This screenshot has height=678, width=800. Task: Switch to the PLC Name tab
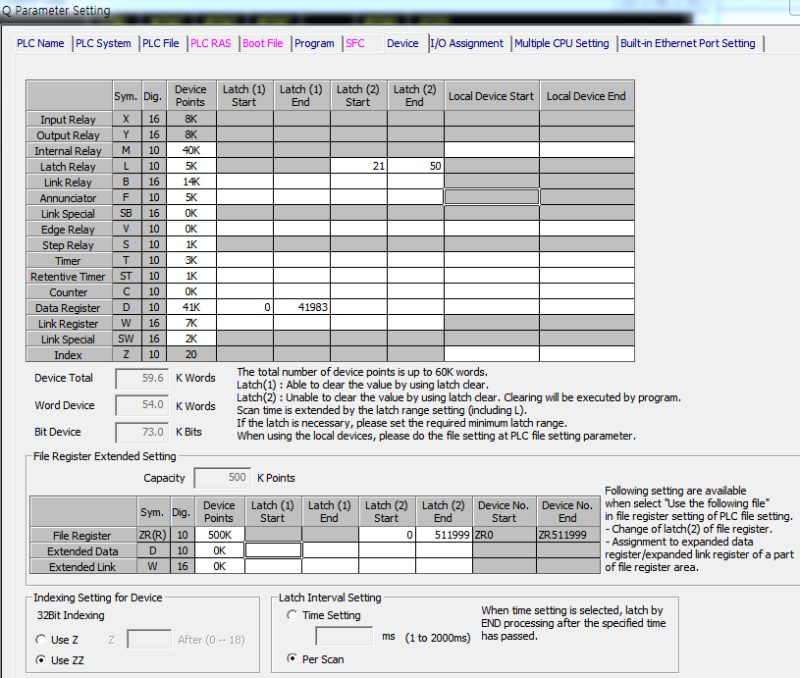coord(40,43)
